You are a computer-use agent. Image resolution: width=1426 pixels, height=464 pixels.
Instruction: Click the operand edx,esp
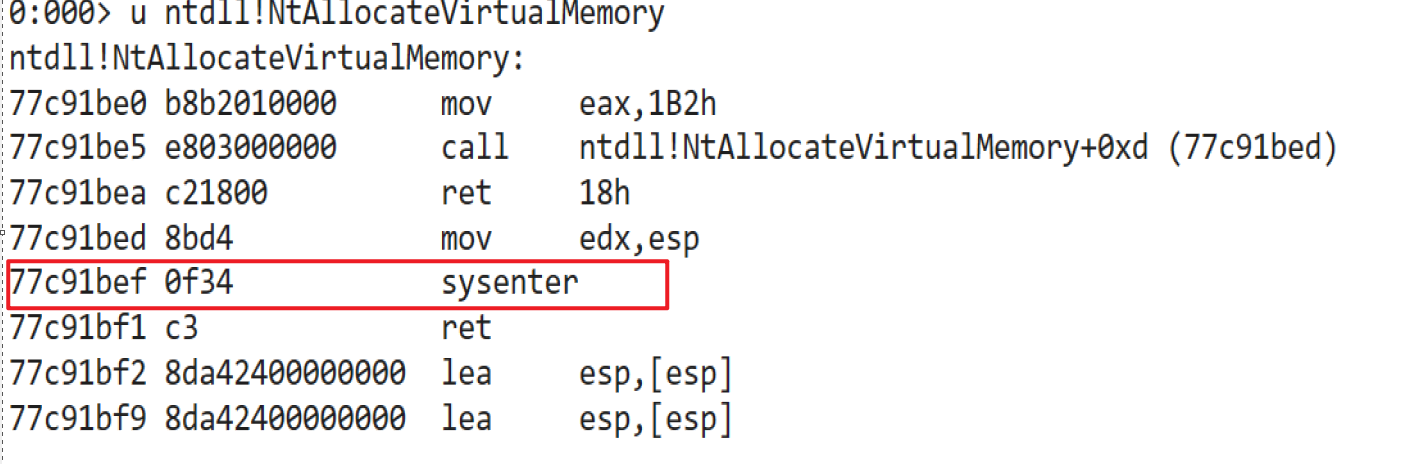click(x=639, y=238)
